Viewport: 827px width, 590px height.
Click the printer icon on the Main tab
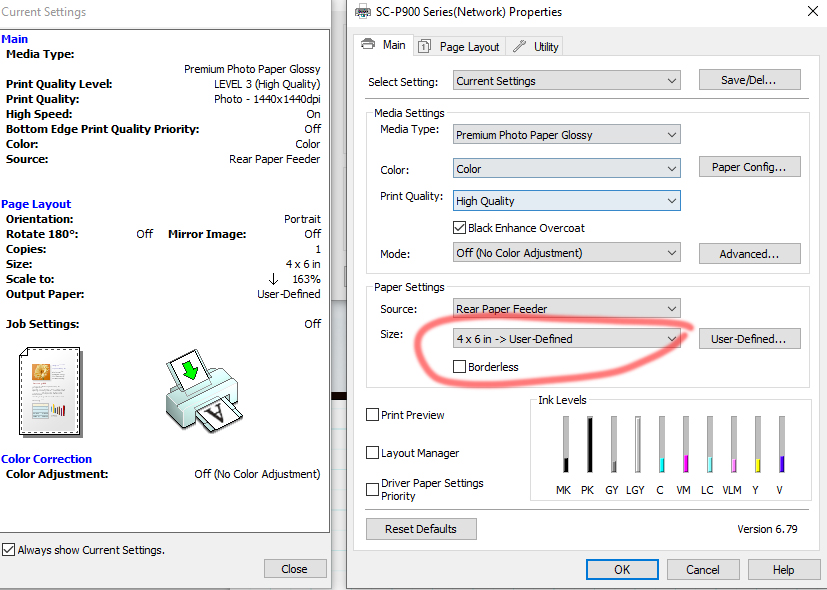coord(368,44)
